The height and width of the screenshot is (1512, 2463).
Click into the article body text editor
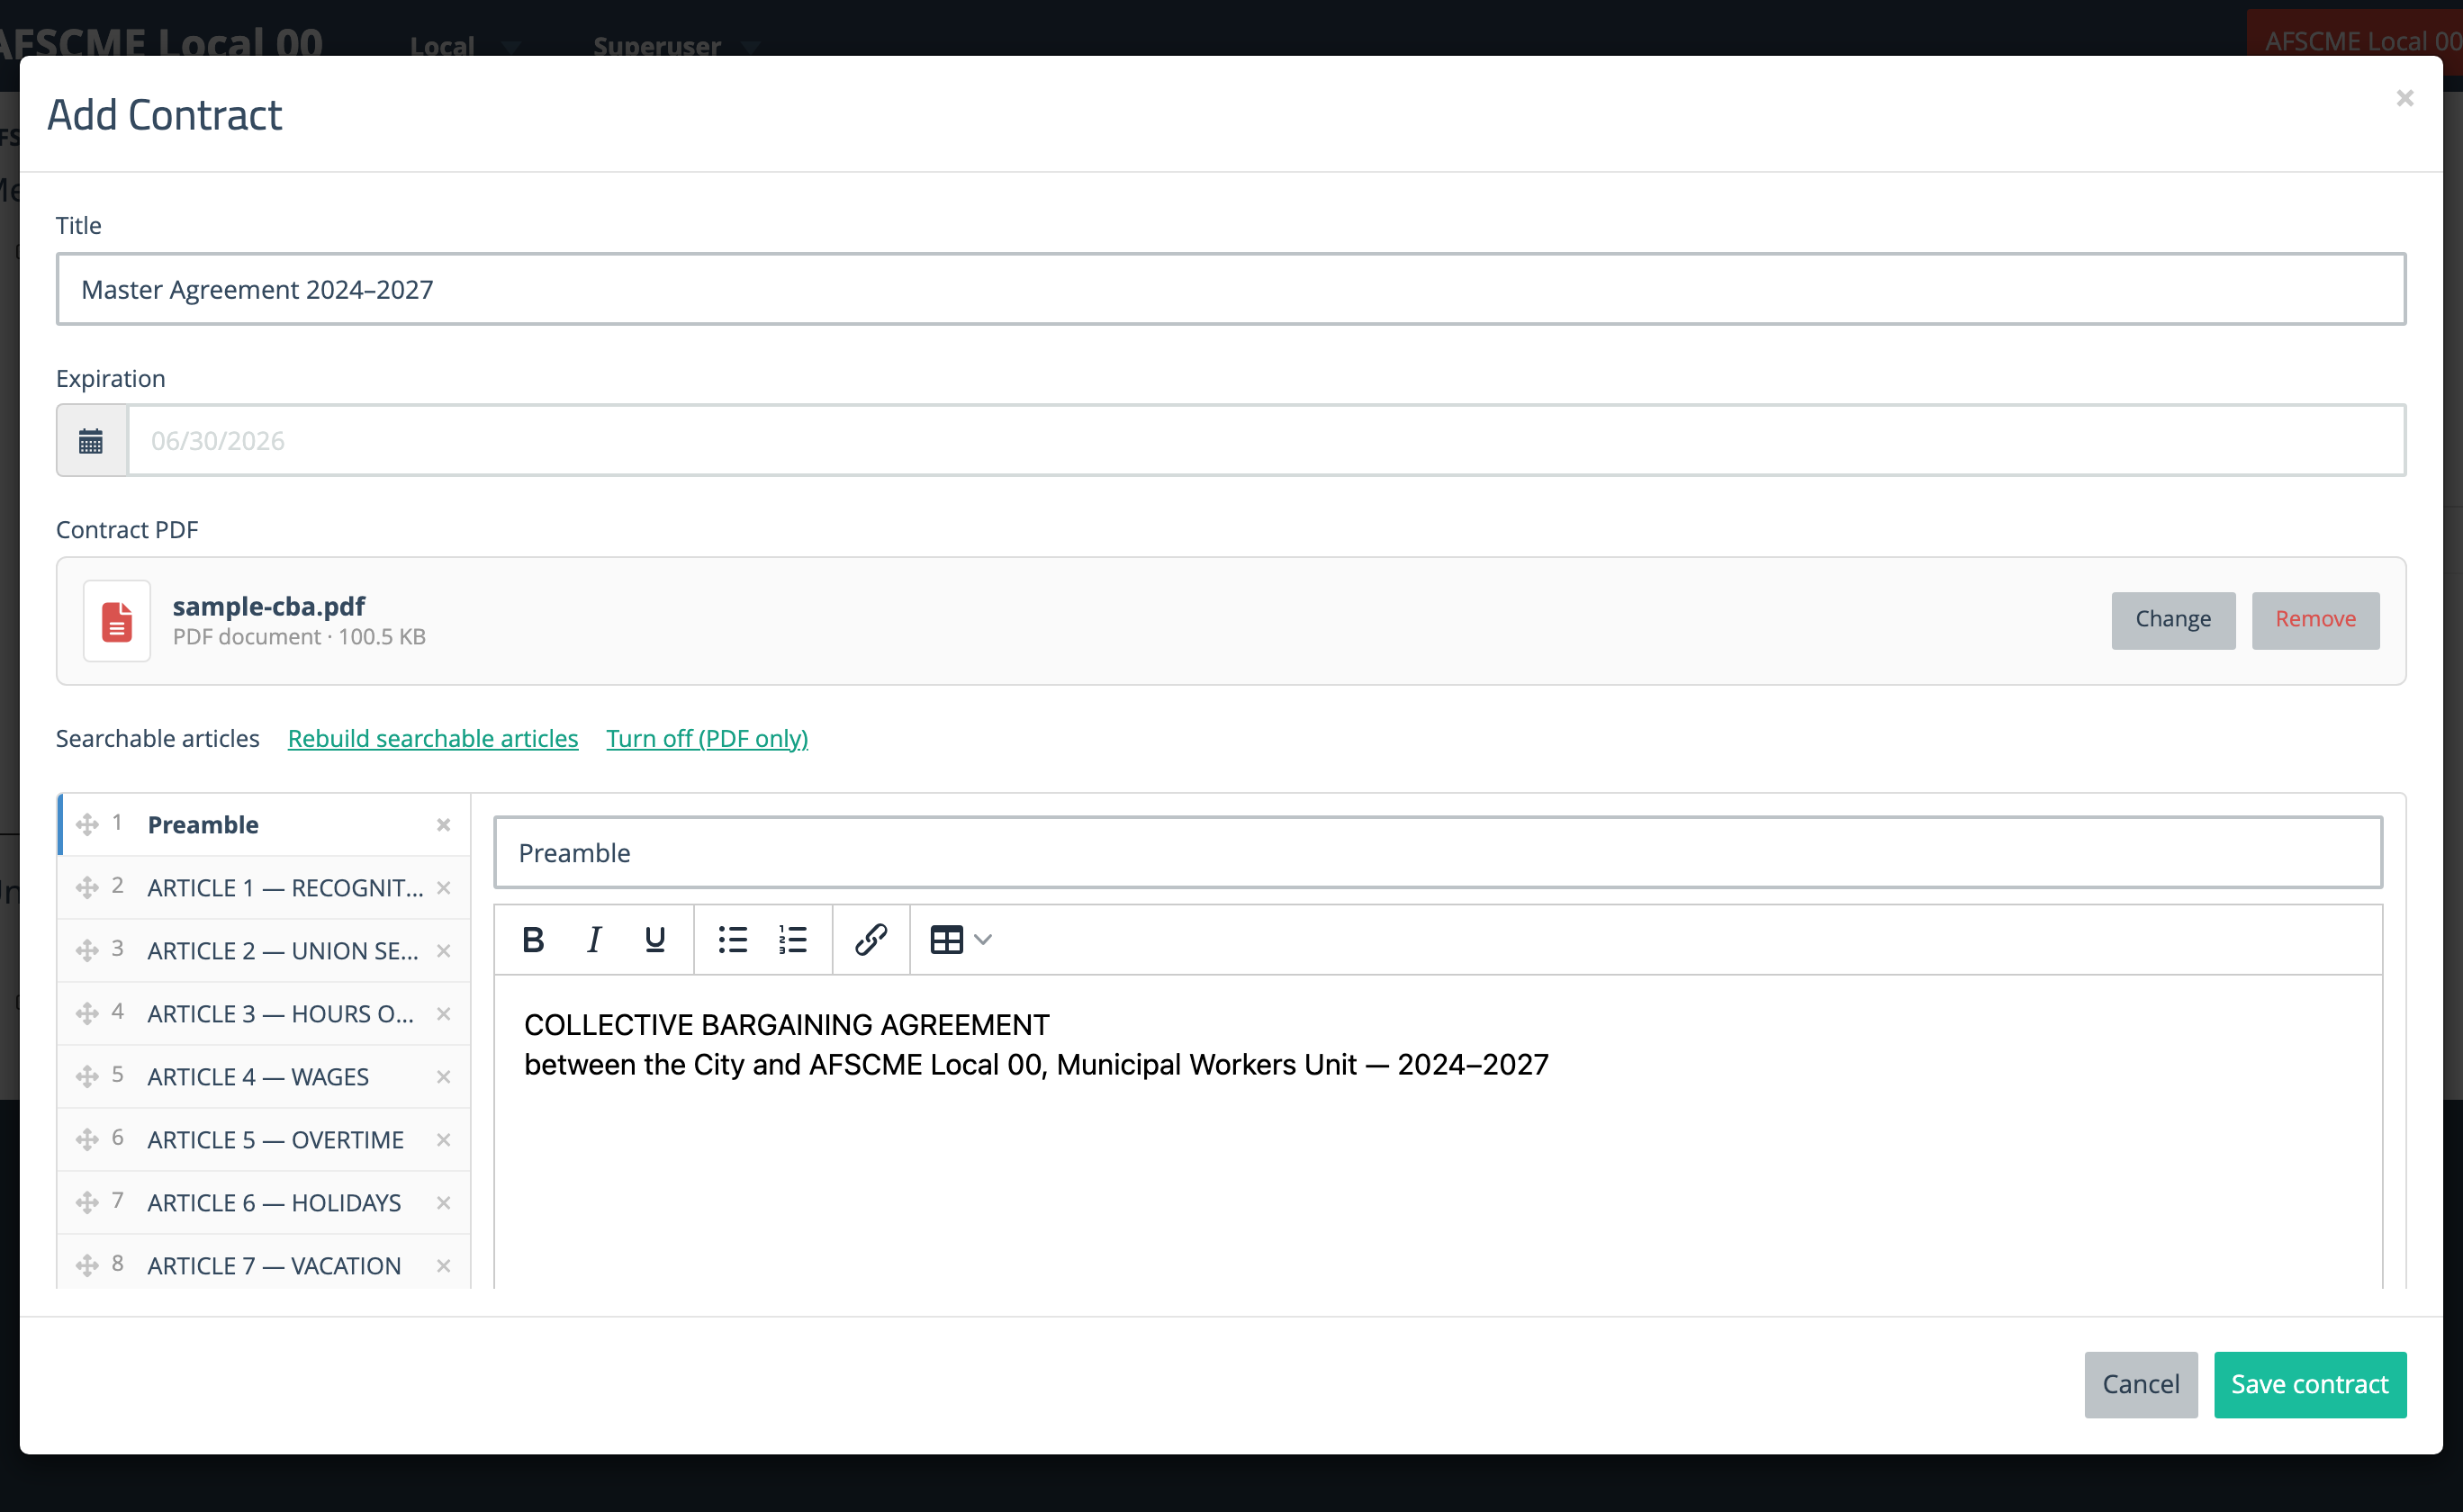click(1438, 1131)
